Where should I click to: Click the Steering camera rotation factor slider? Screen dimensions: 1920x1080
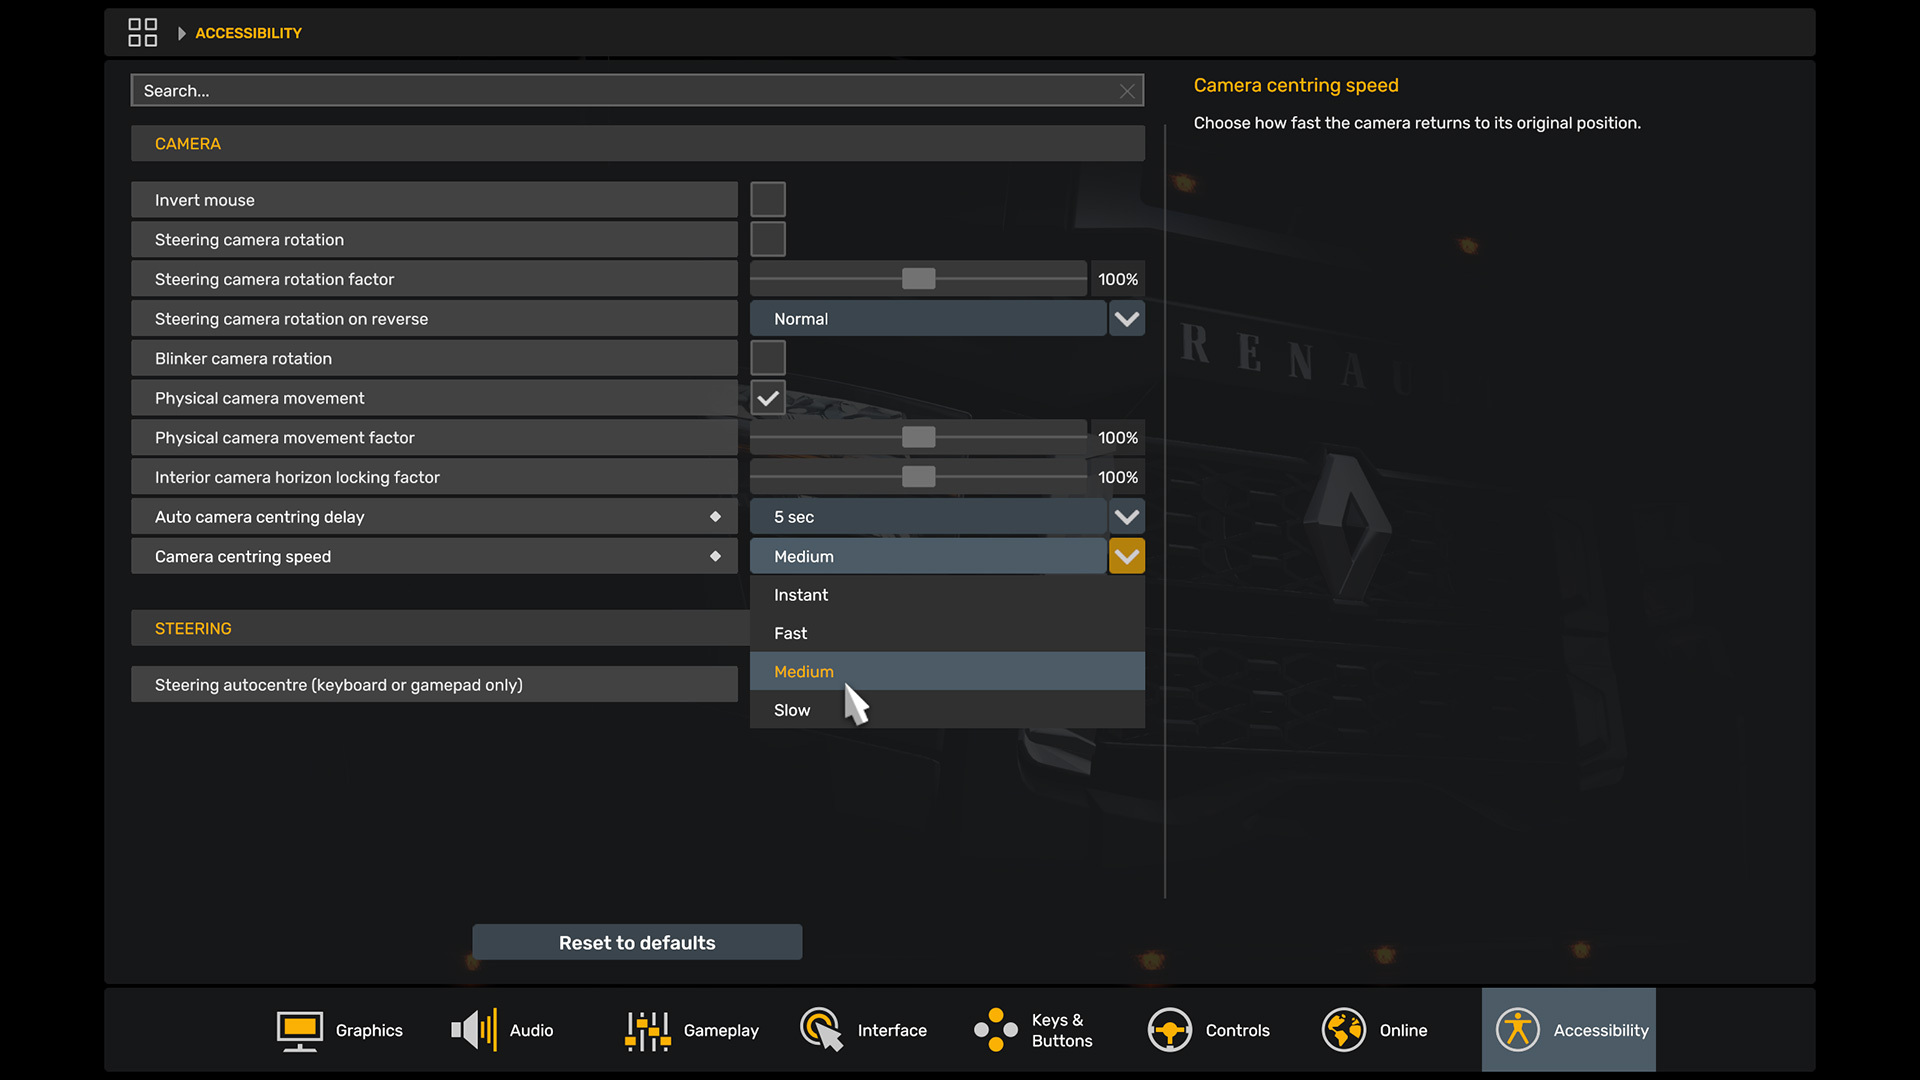(918, 279)
